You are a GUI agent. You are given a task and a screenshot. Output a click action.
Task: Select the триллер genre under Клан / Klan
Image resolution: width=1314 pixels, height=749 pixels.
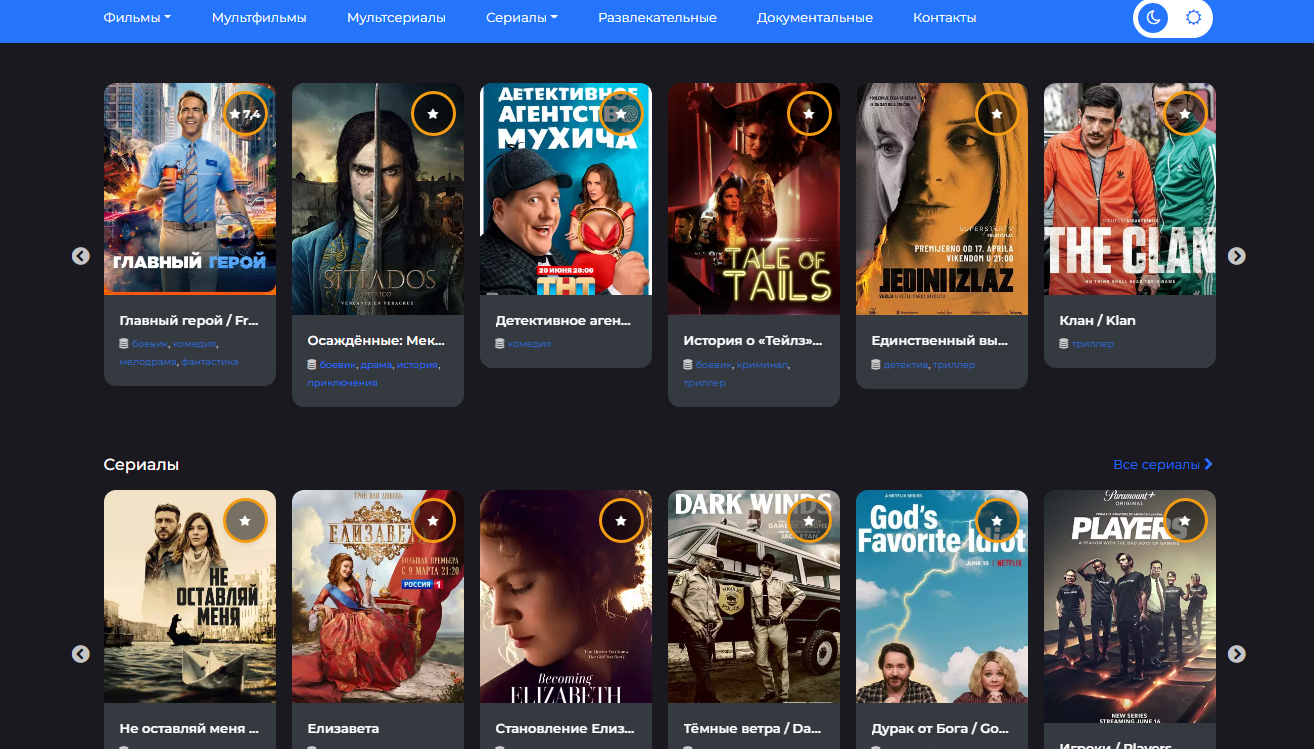1093,343
